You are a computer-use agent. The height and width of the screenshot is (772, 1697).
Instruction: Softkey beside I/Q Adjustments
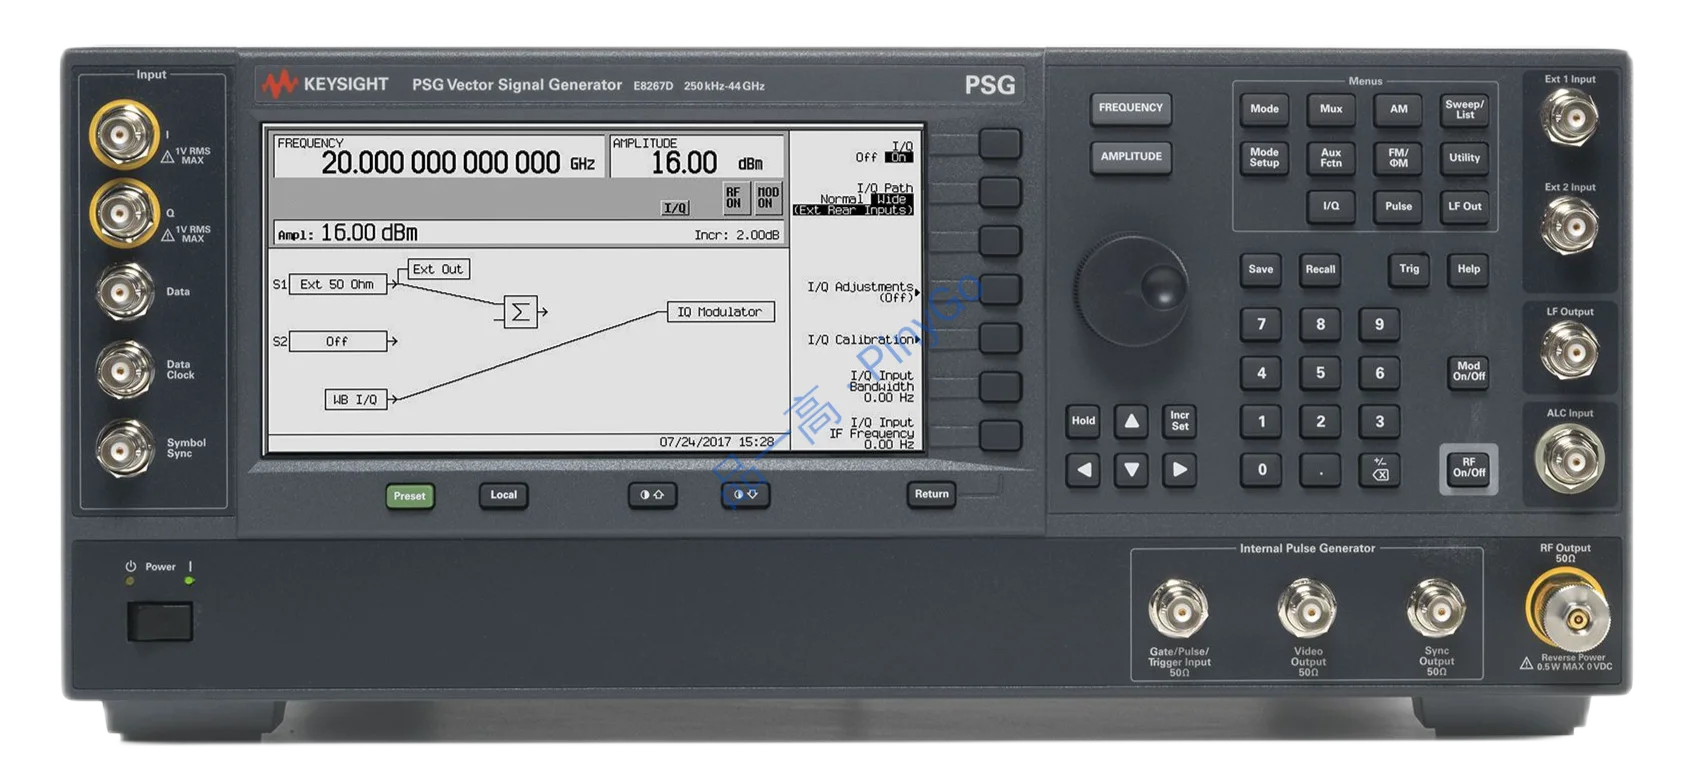click(999, 290)
